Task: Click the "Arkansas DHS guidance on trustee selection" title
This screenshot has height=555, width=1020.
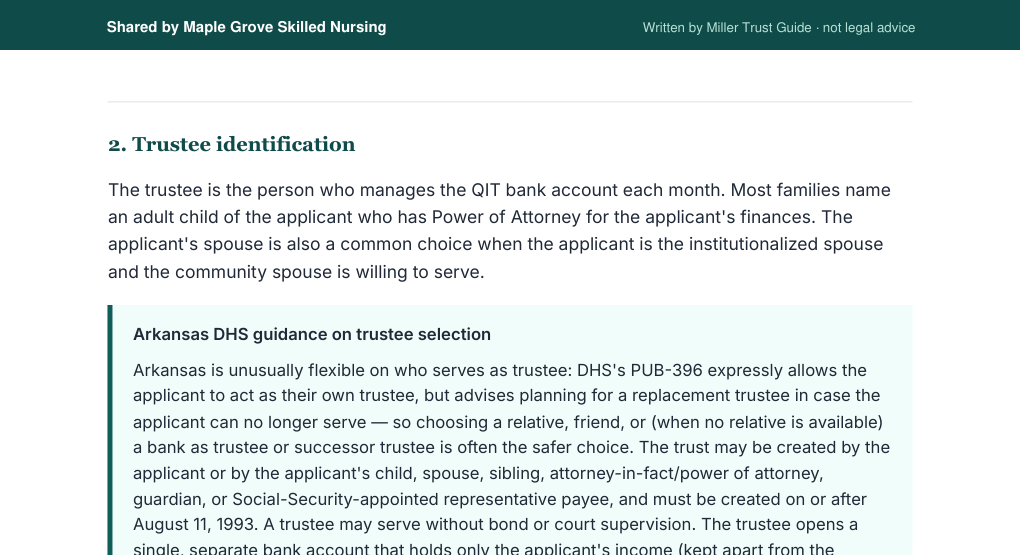Action: click(312, 334)
